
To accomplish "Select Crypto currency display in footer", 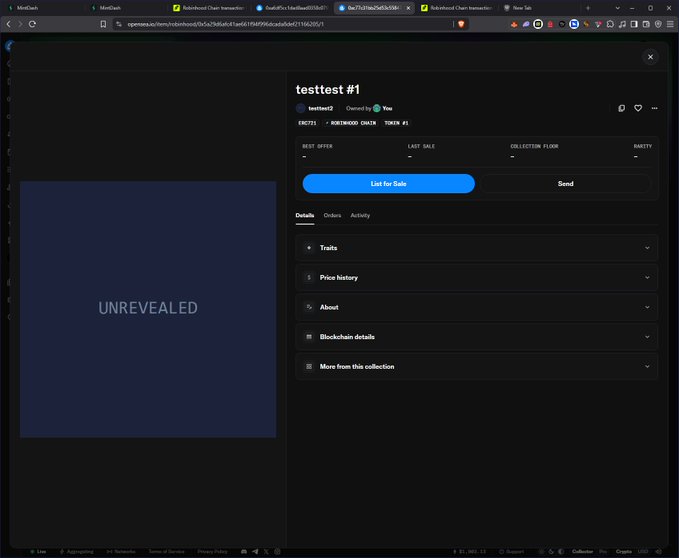I will (624, 552).
